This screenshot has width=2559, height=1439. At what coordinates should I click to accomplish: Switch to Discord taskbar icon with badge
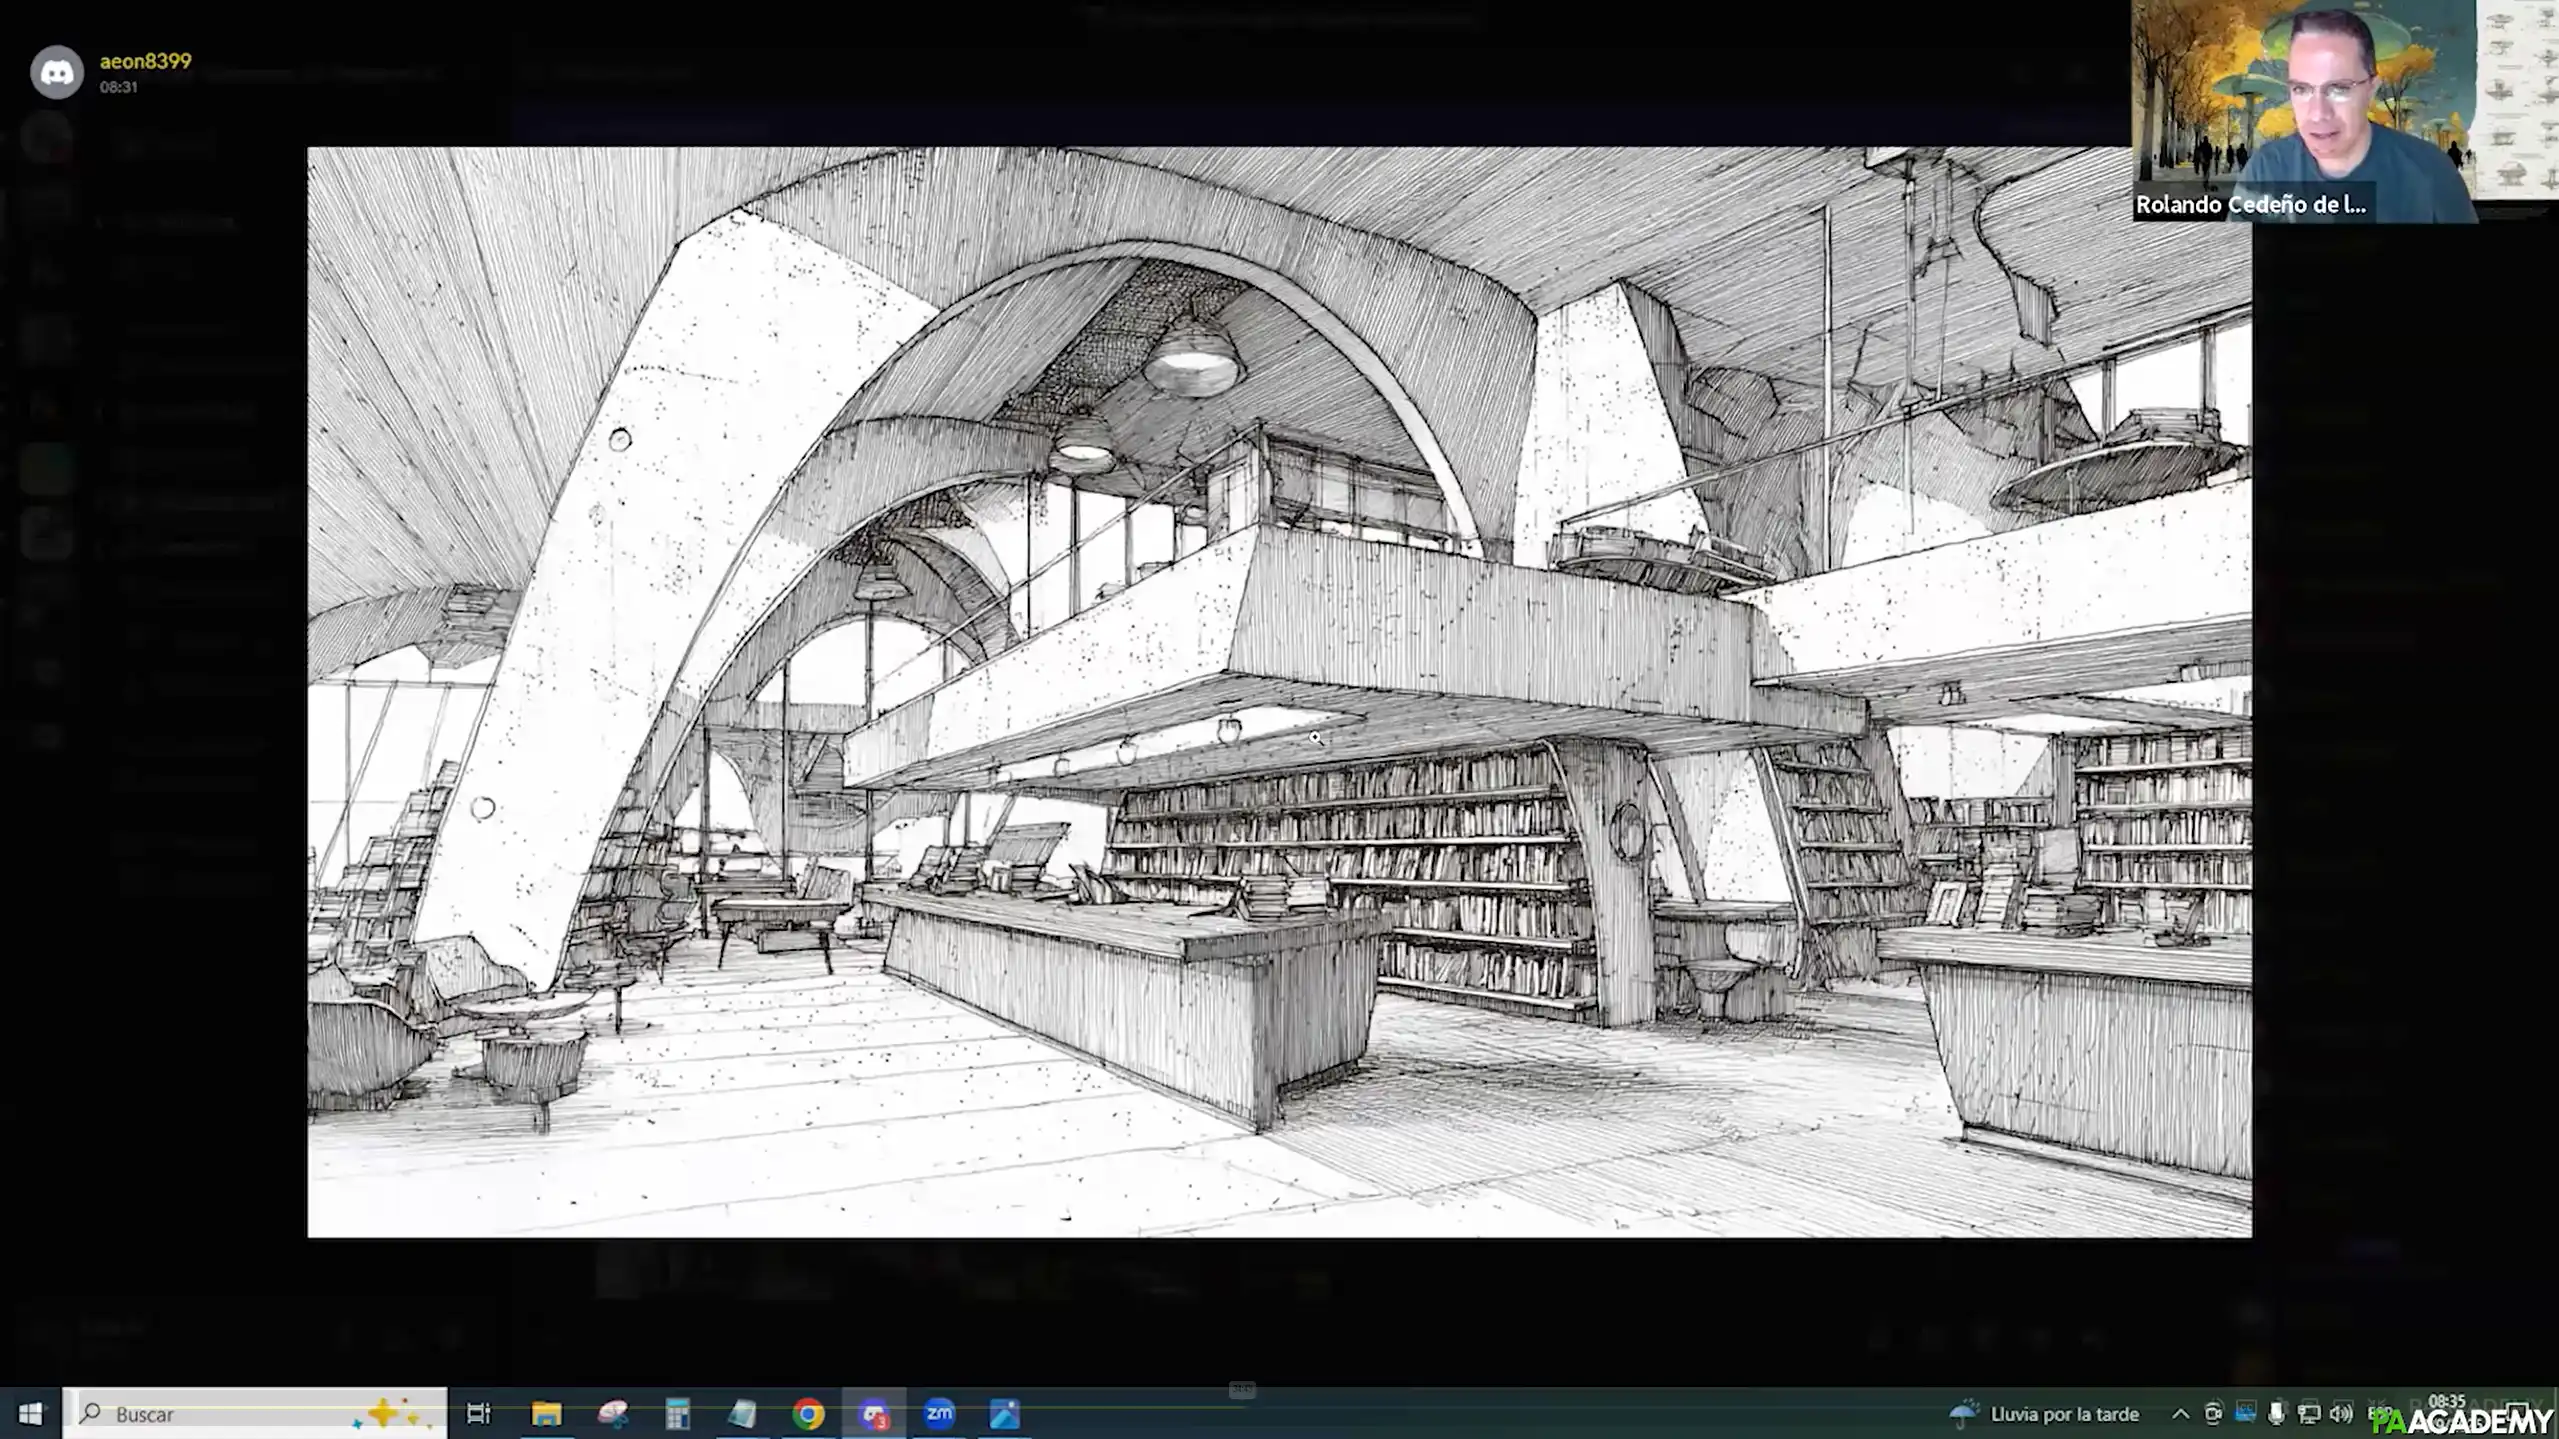click(x=874, y=1413)
